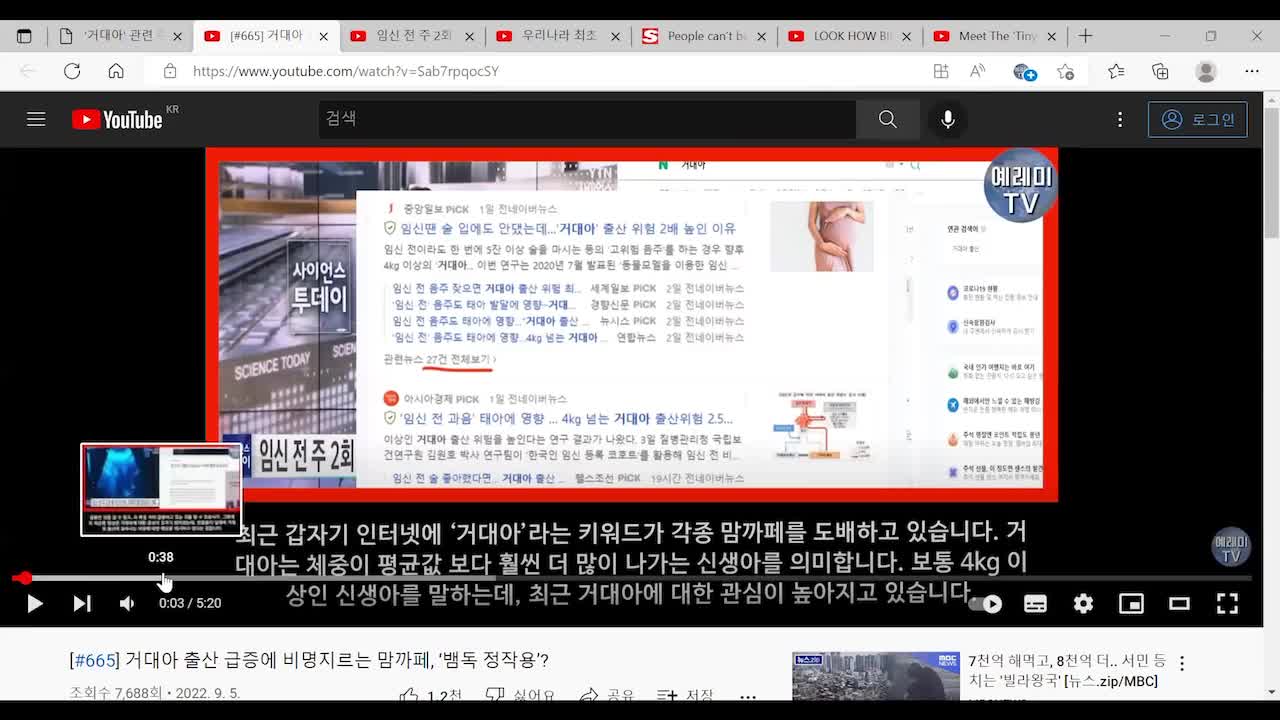Click the seek preview thumbnail at 0:38
Viewport: 1280px width, 720px height.
pyautogui.click(x=161, y=490)
